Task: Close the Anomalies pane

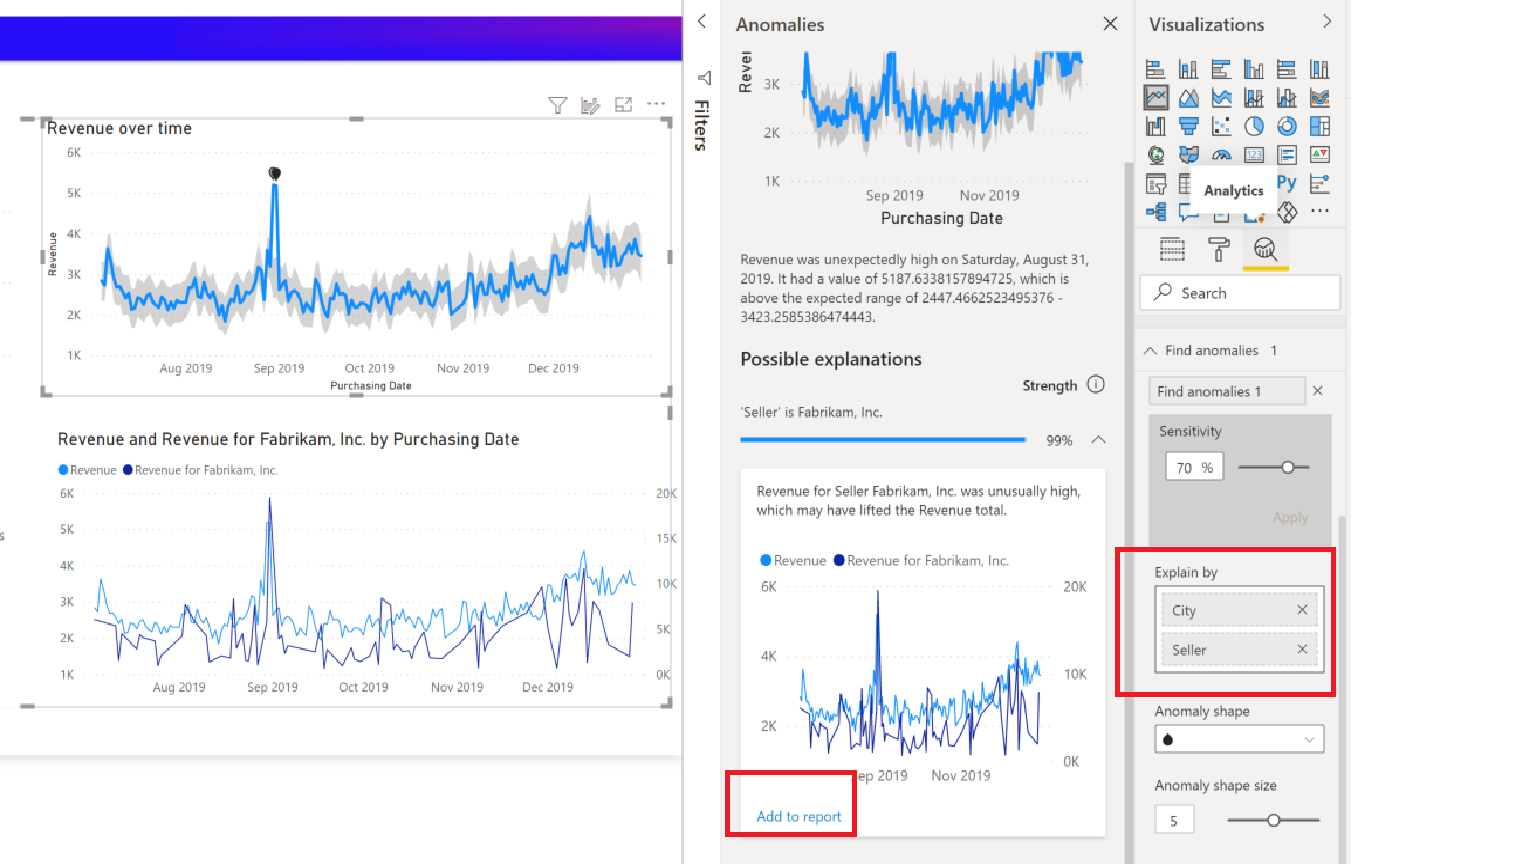Action: (x=1110, y=23)
